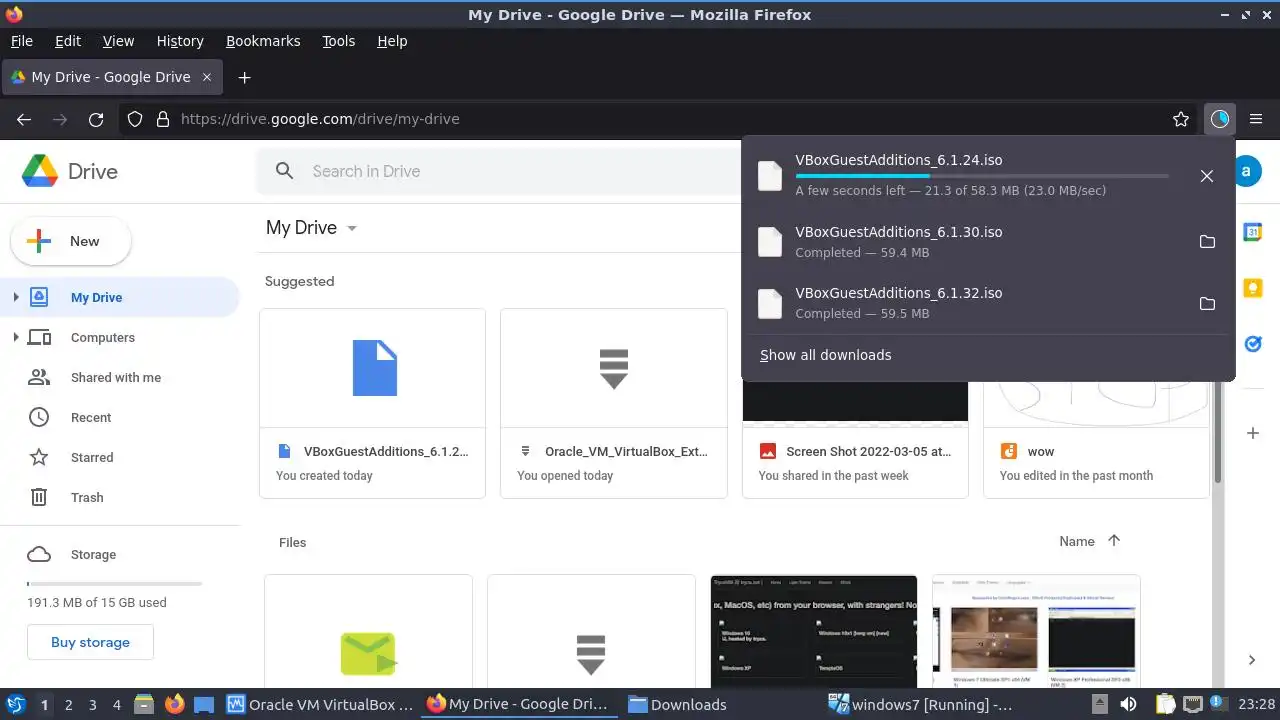The width and height of the screenshot is (1280, 720).
Task: Open the Google account avatar
Action: [1246, 171]
